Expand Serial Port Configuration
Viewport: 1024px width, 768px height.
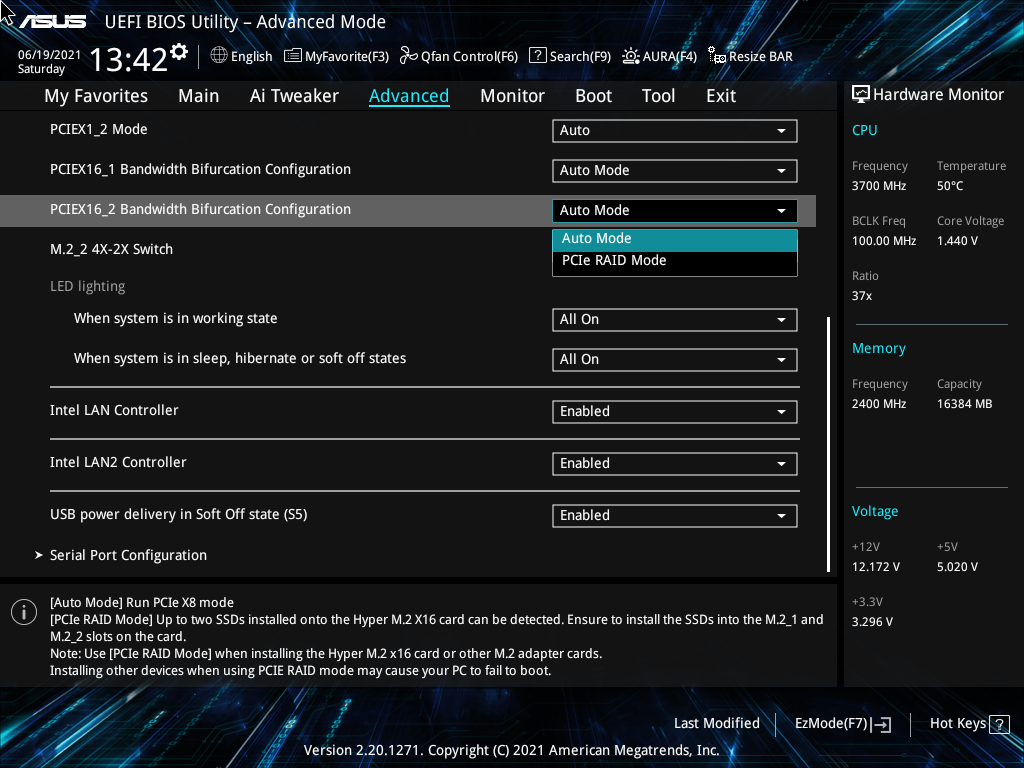(128, 555)
